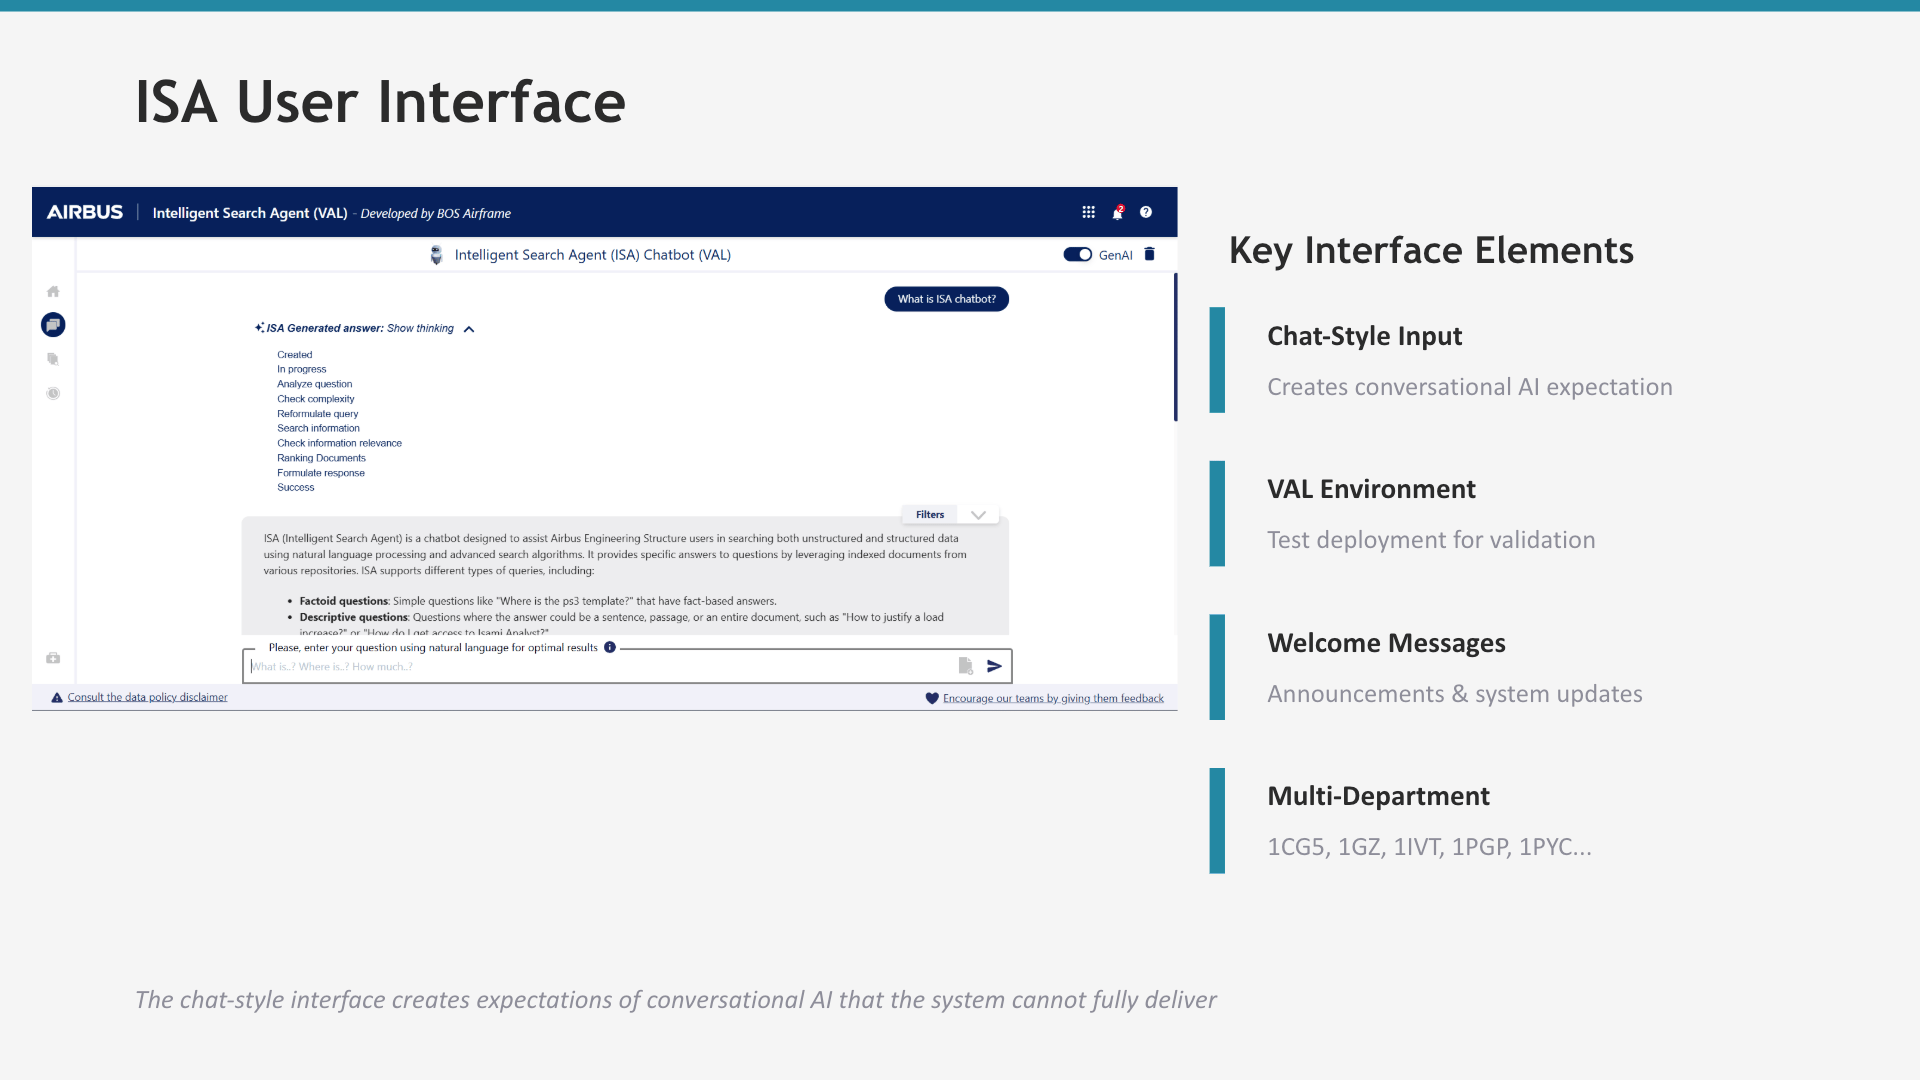
Task: Click the 'Factoid questions' bullet
Action: (538, 601)
